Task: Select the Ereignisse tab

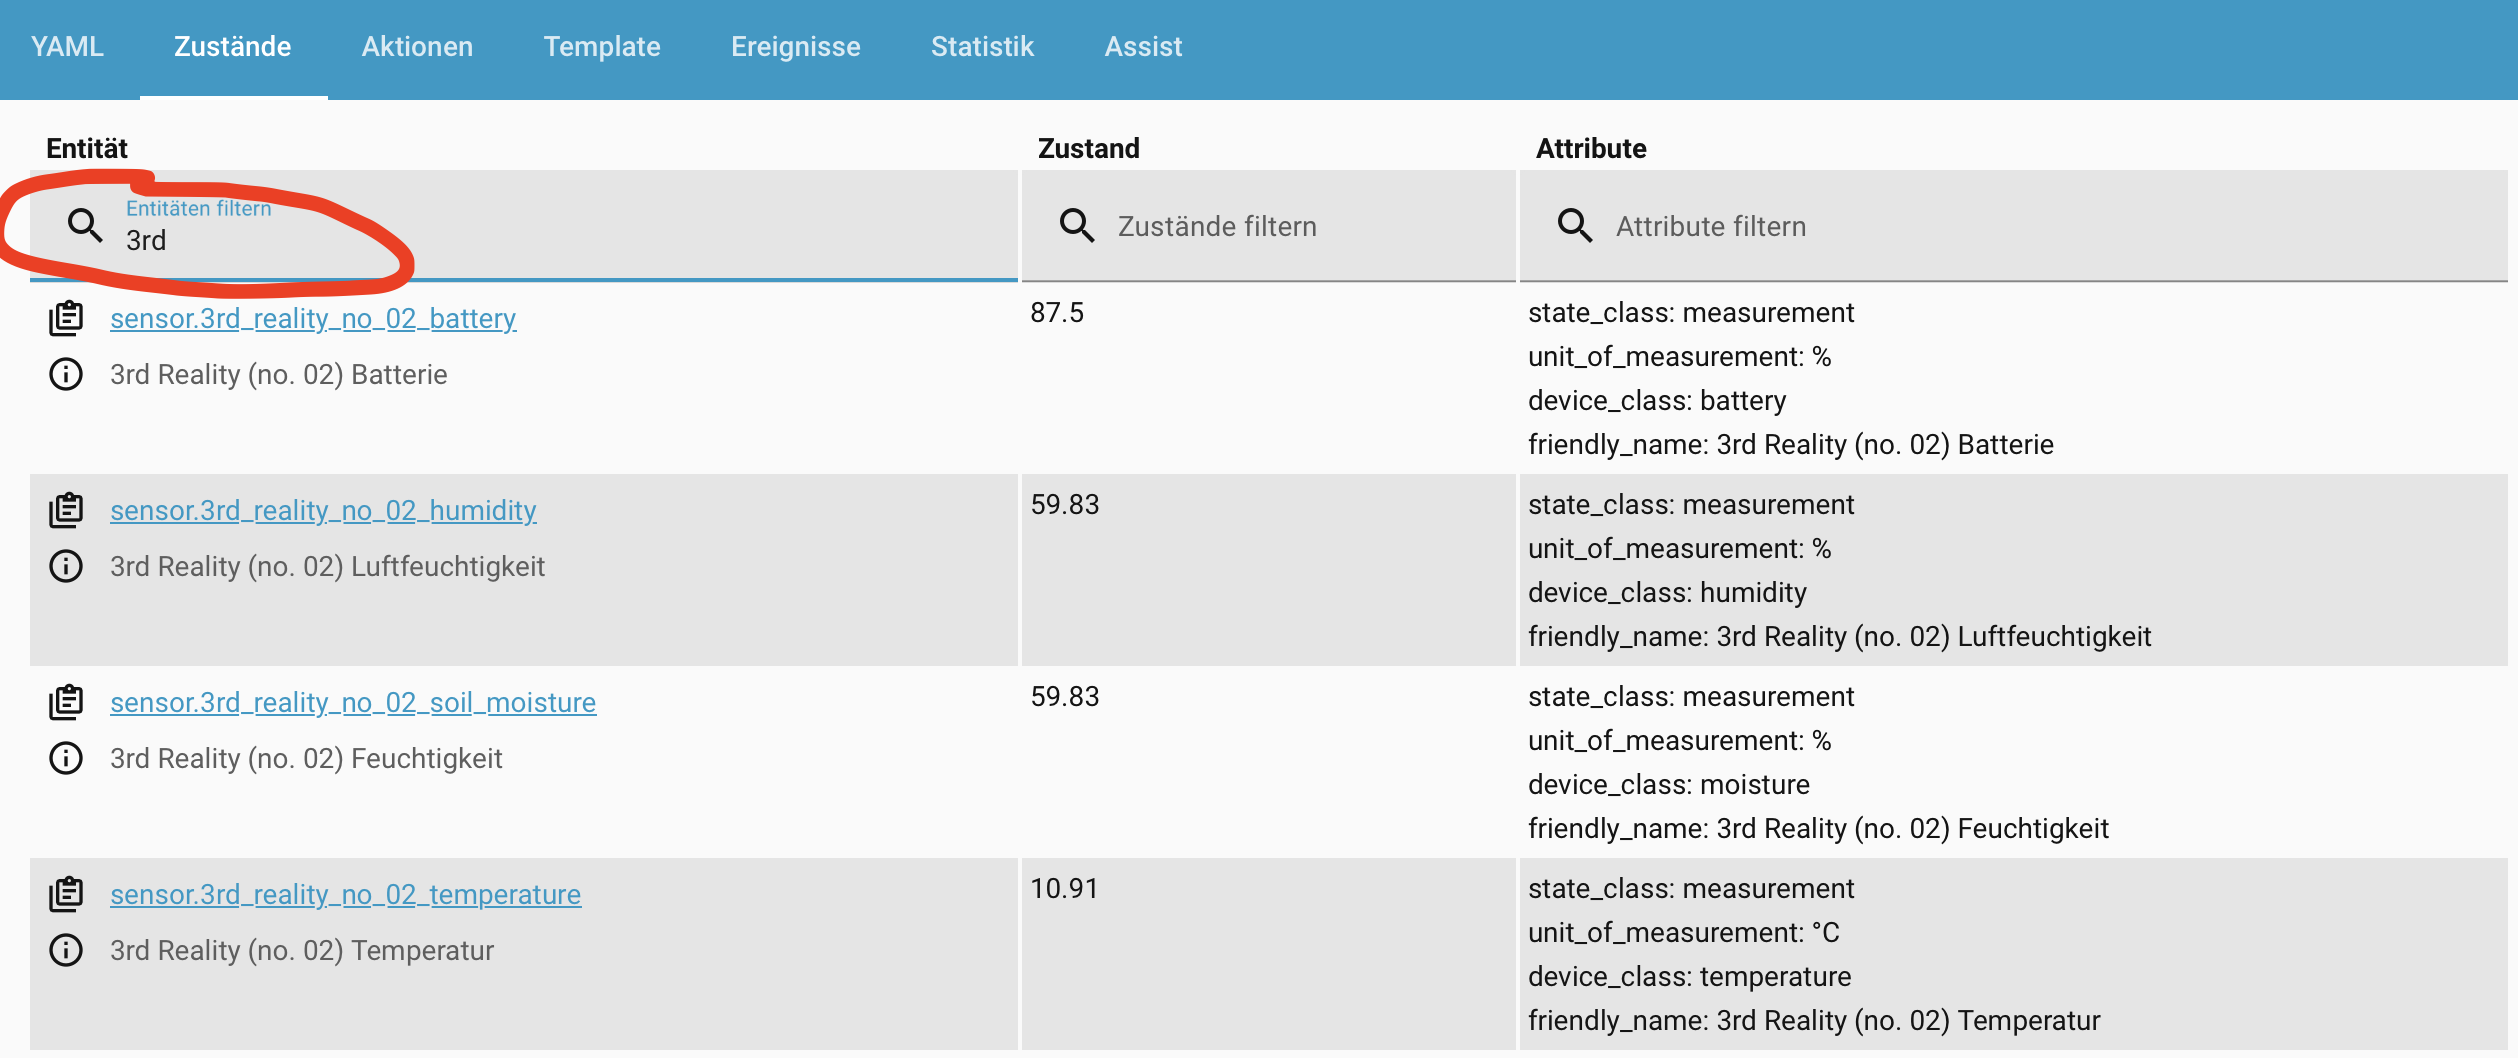Action: pos(795,47)
